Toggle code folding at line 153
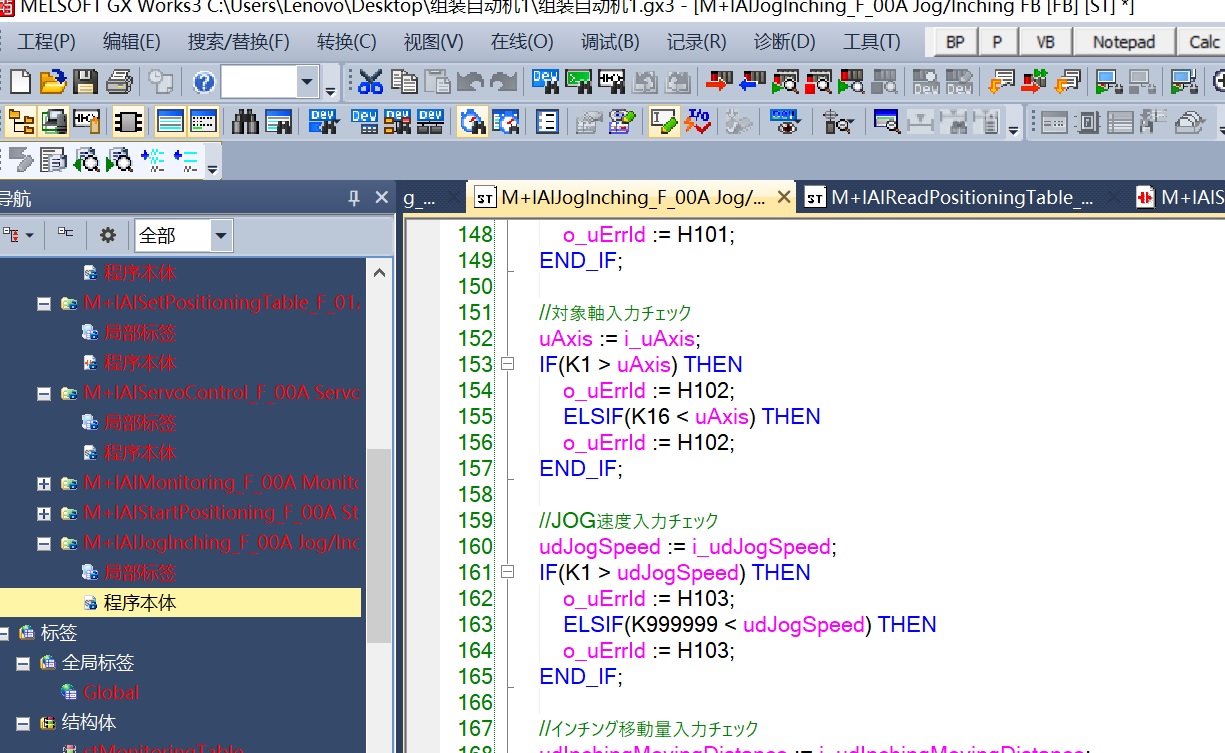 tap(507, 365)
